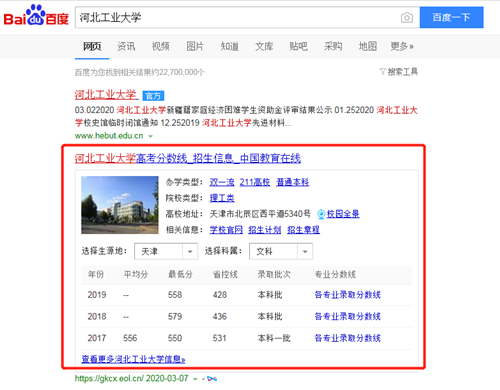Open the 选择科属 dropdown showing 文科

281,251
